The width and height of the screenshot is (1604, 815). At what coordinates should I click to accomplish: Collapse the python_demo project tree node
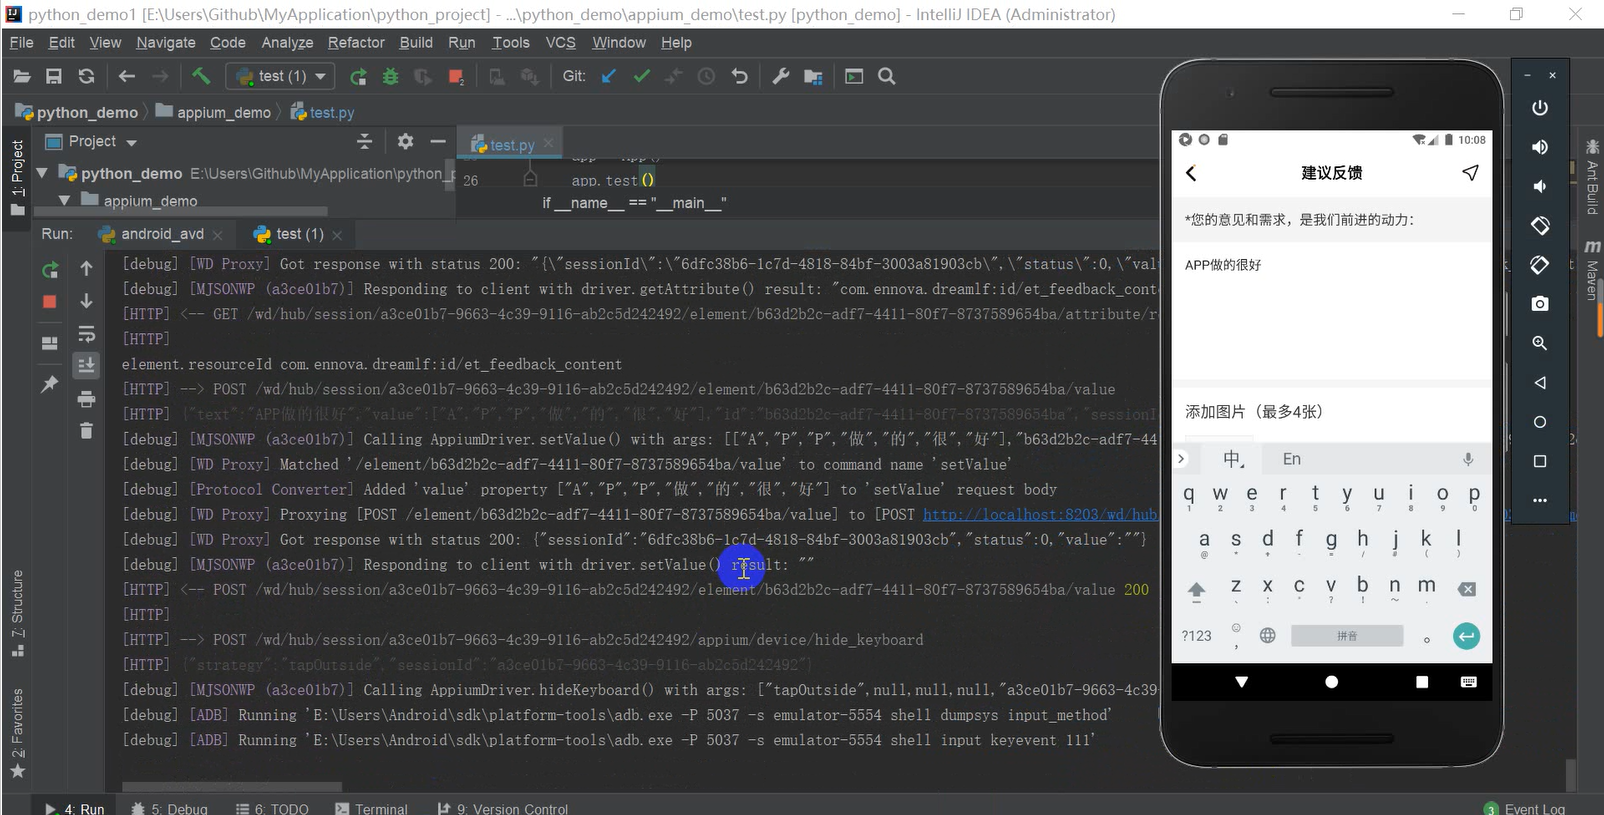click(x=42, y=173)
